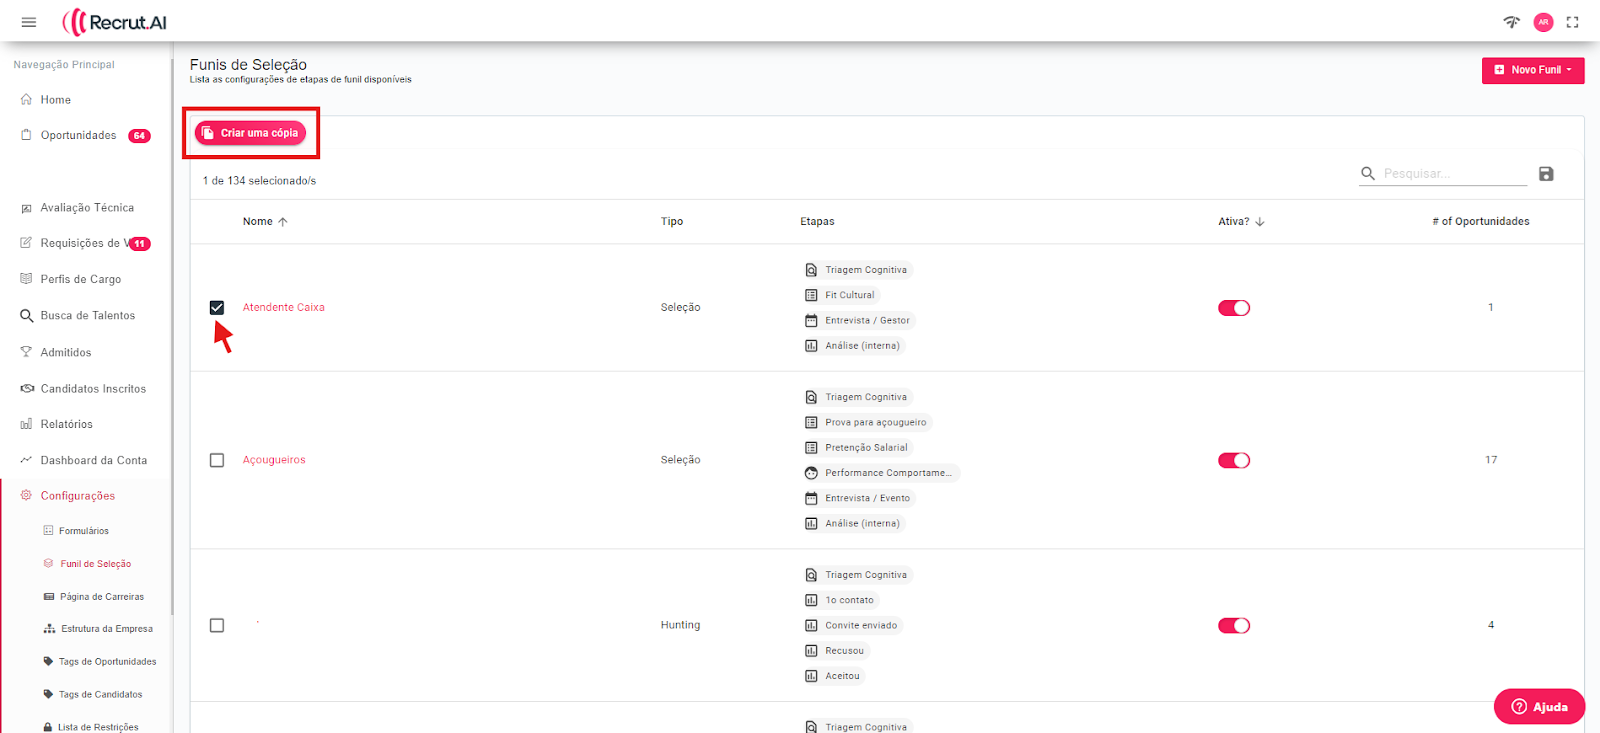Open the Novo Funil dropdown
The image size is (1600, 733).
(x=1532, y=70)
